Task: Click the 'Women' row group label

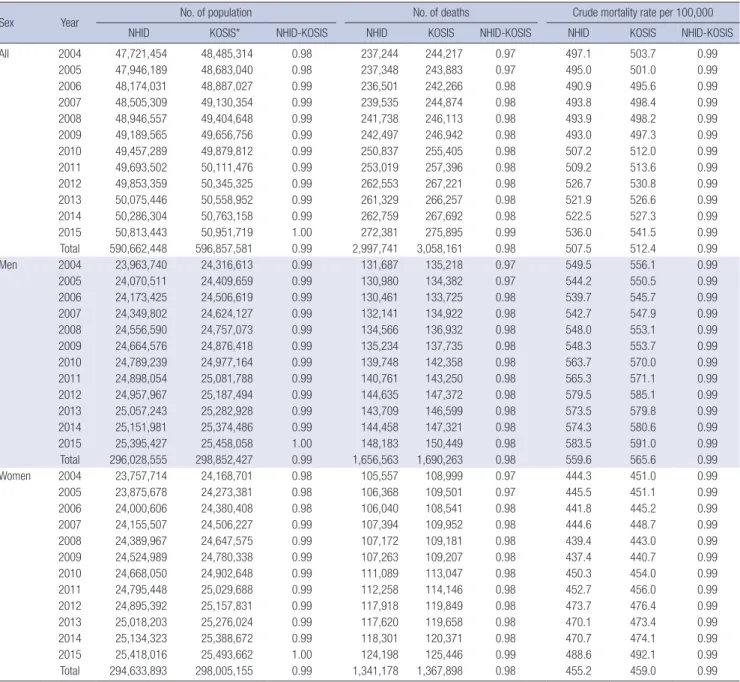Action: click(15, 476)
